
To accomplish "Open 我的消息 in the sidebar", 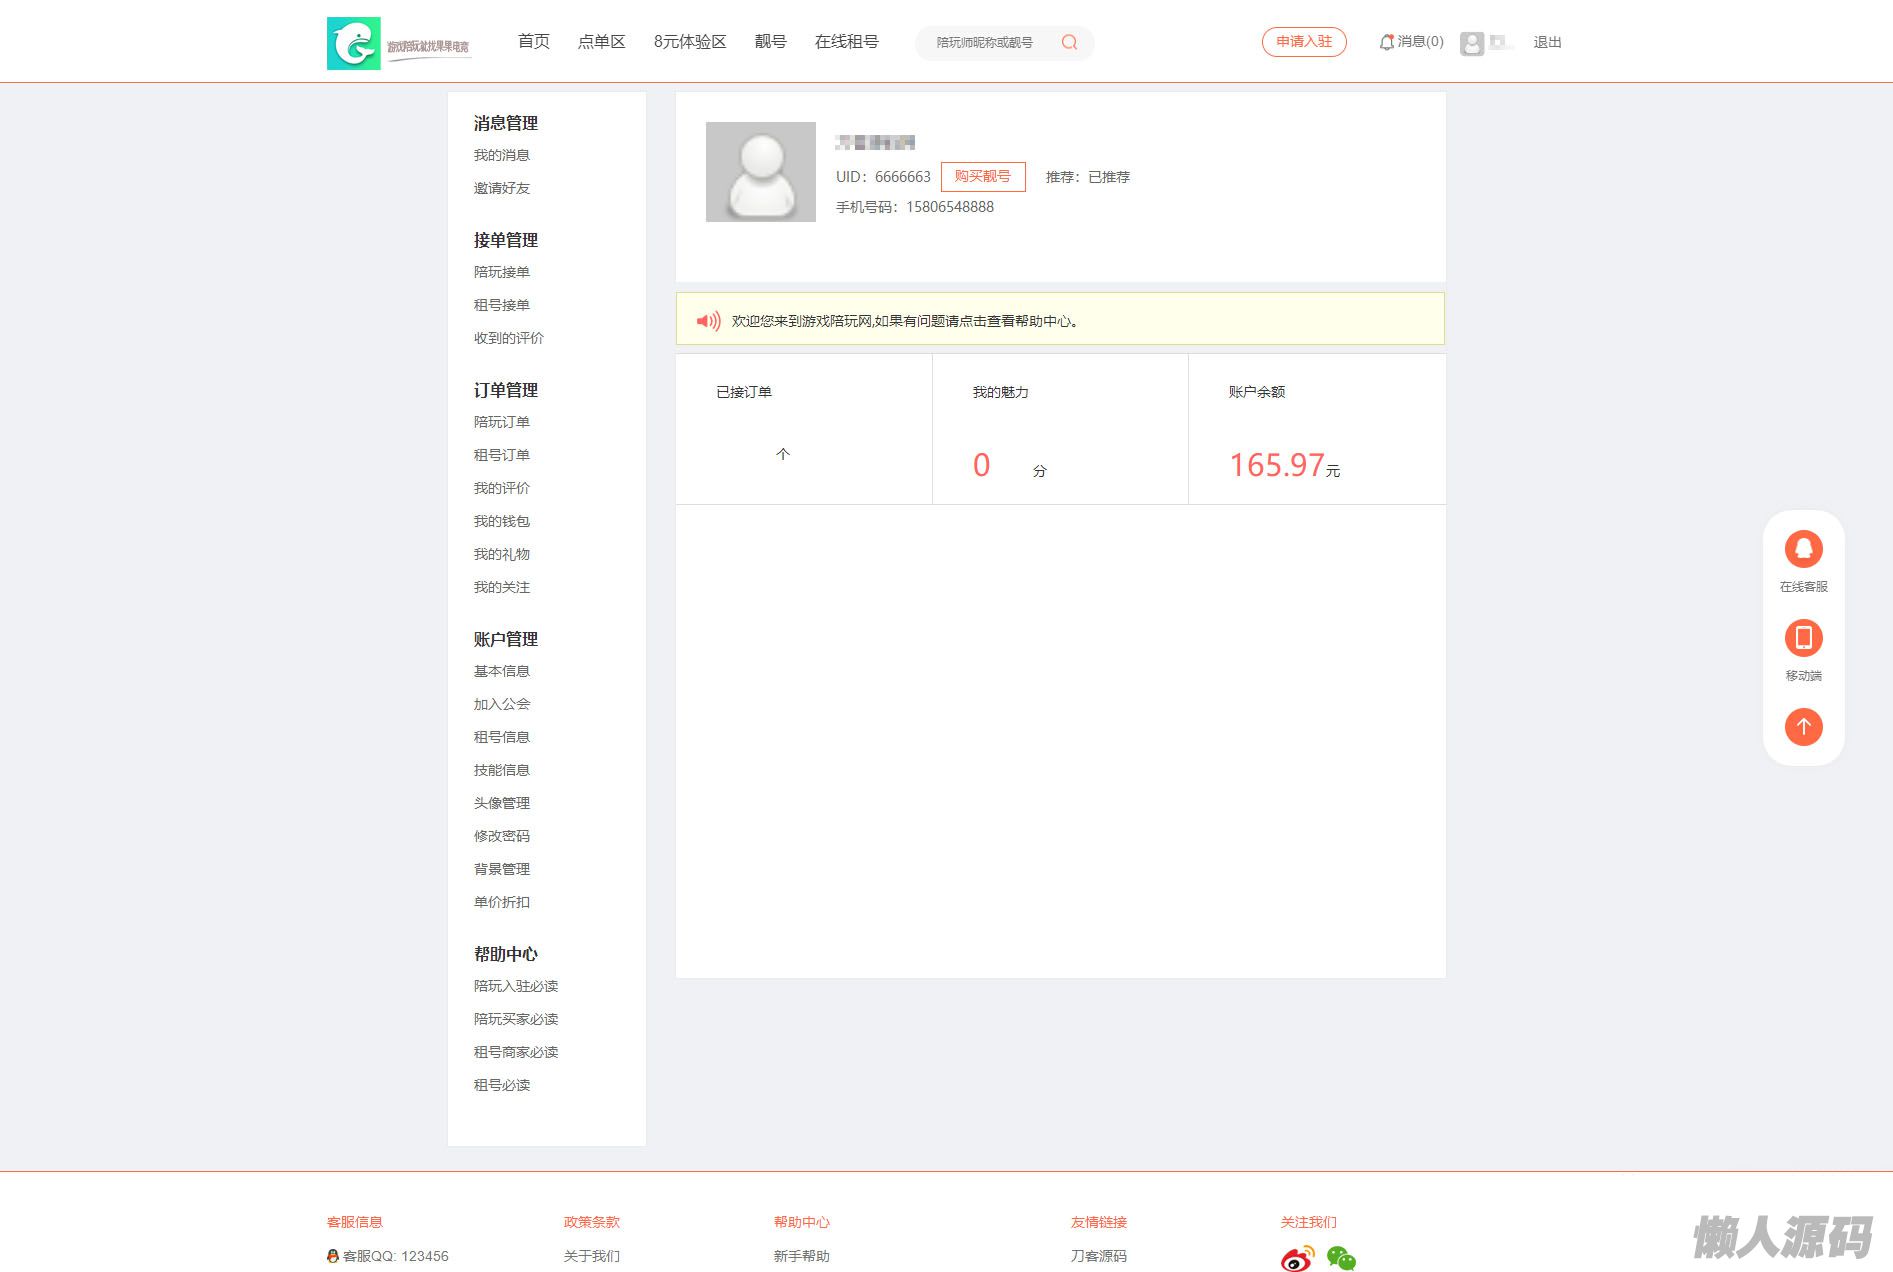I will 502,155.
